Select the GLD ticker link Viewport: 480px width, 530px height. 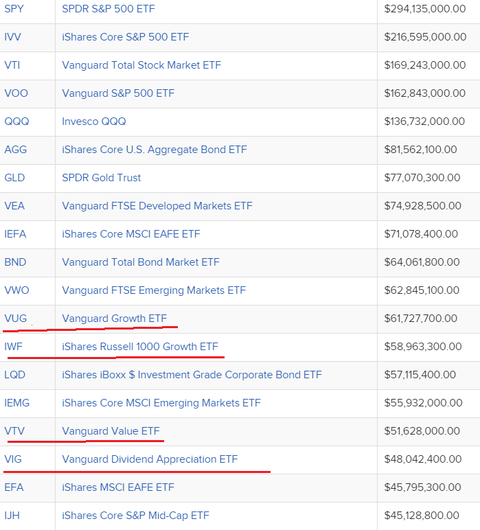pos(15,177)
